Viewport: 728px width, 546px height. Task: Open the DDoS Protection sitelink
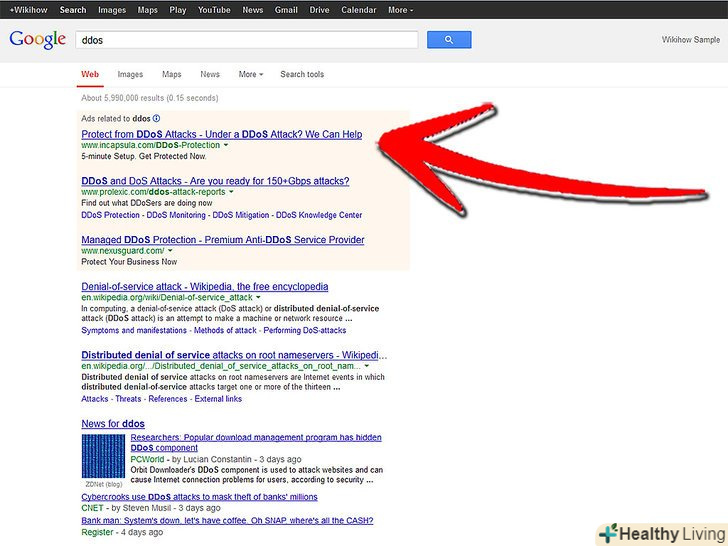click(x=110, y=215)
